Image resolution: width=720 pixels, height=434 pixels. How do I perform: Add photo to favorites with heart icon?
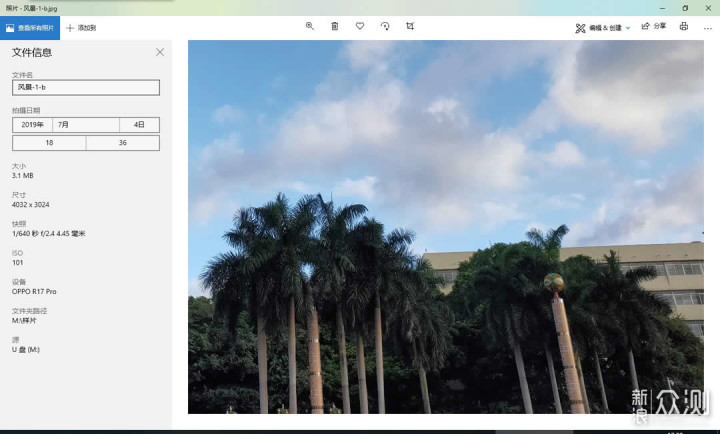(360, 26)
